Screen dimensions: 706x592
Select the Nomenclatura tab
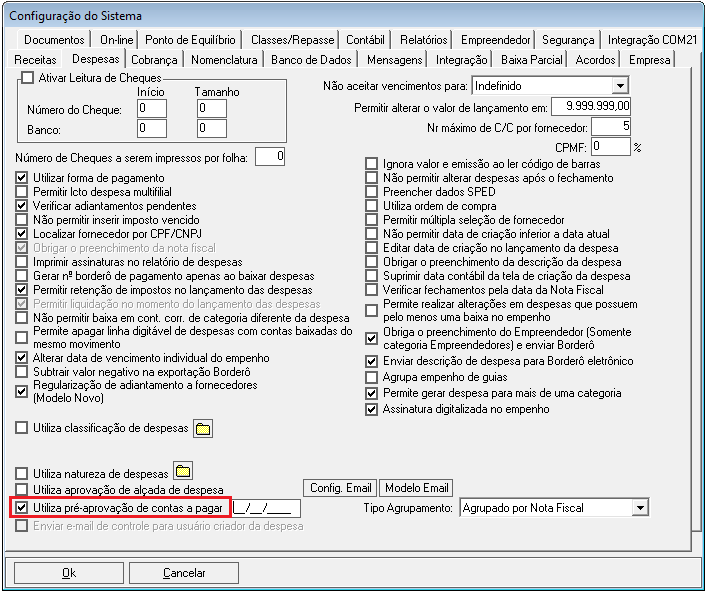[x=224, y=60]
